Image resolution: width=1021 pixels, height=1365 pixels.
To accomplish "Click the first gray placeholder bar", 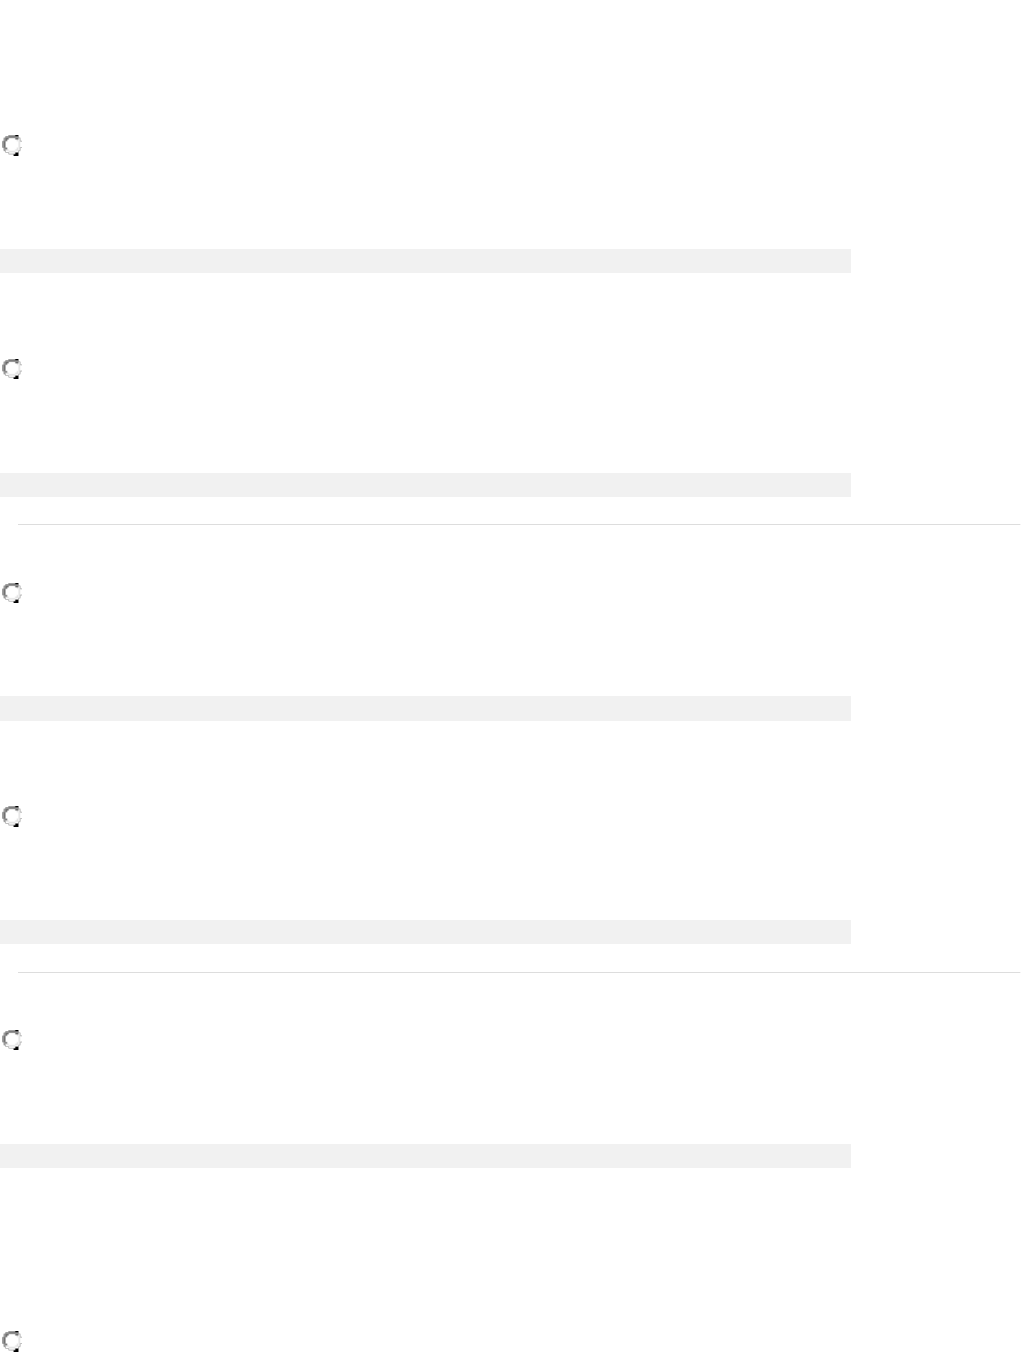I will [x=425, y=261].
